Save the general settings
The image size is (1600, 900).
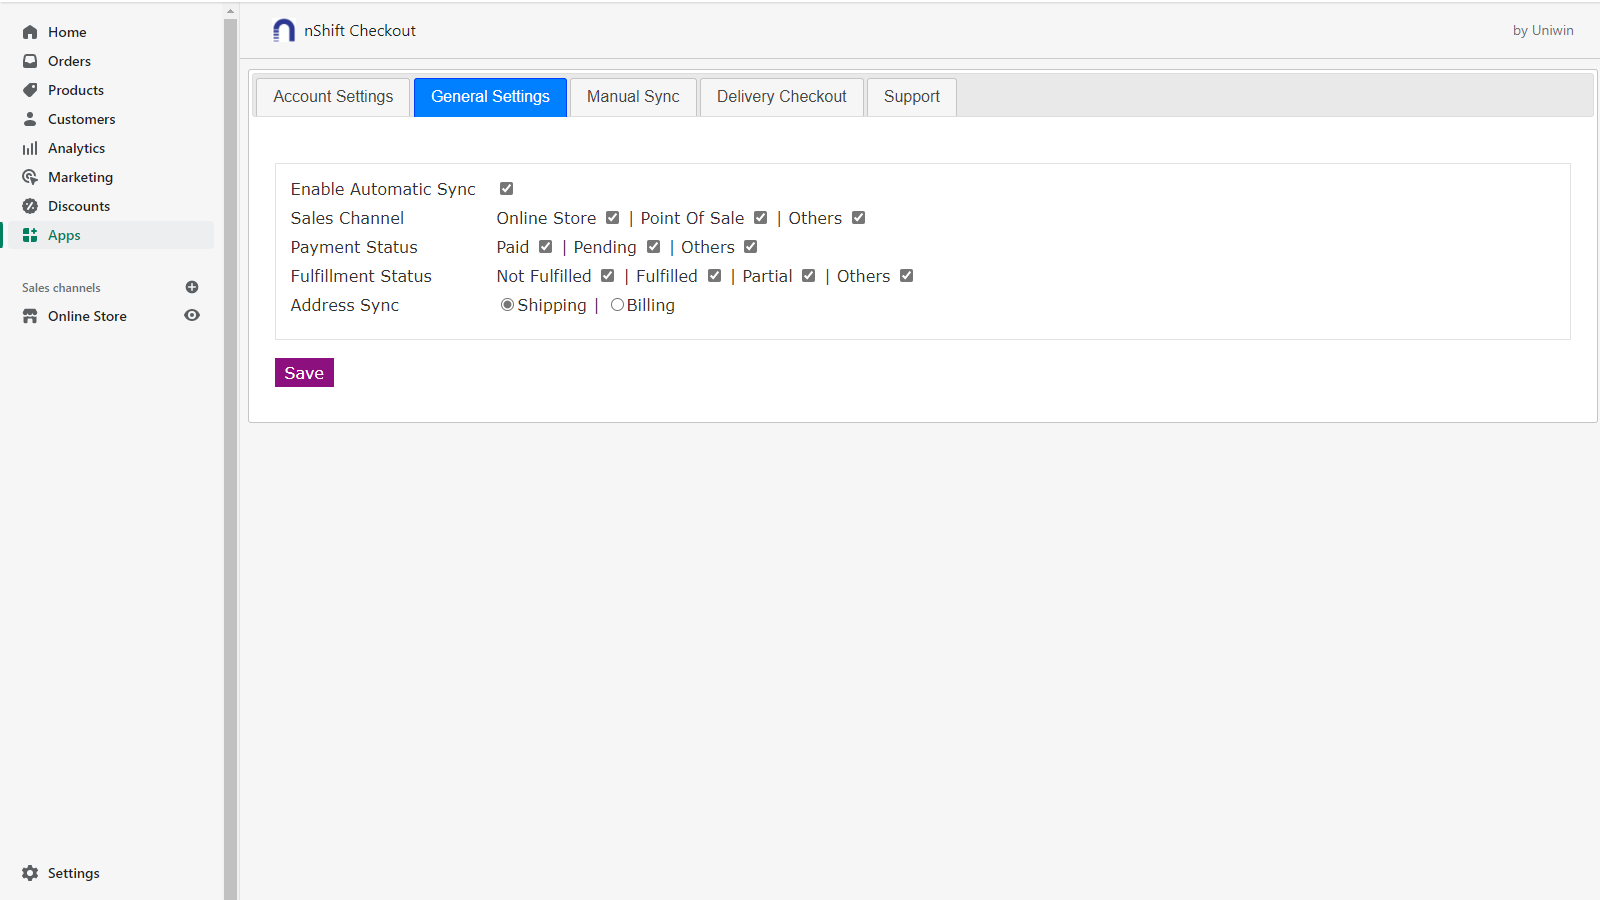click(x=304, y=372)
